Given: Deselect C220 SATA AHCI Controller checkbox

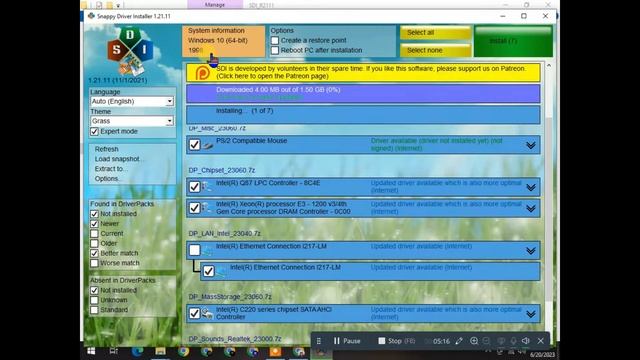Looking at the screenshot, I should 195,313.
